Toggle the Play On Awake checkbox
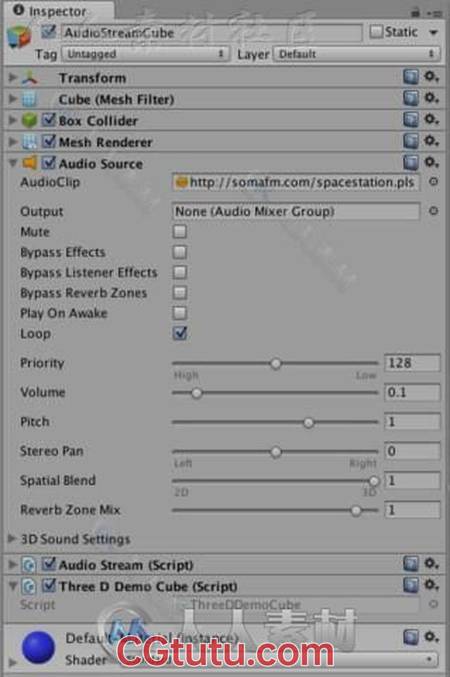 coord(180,313)
